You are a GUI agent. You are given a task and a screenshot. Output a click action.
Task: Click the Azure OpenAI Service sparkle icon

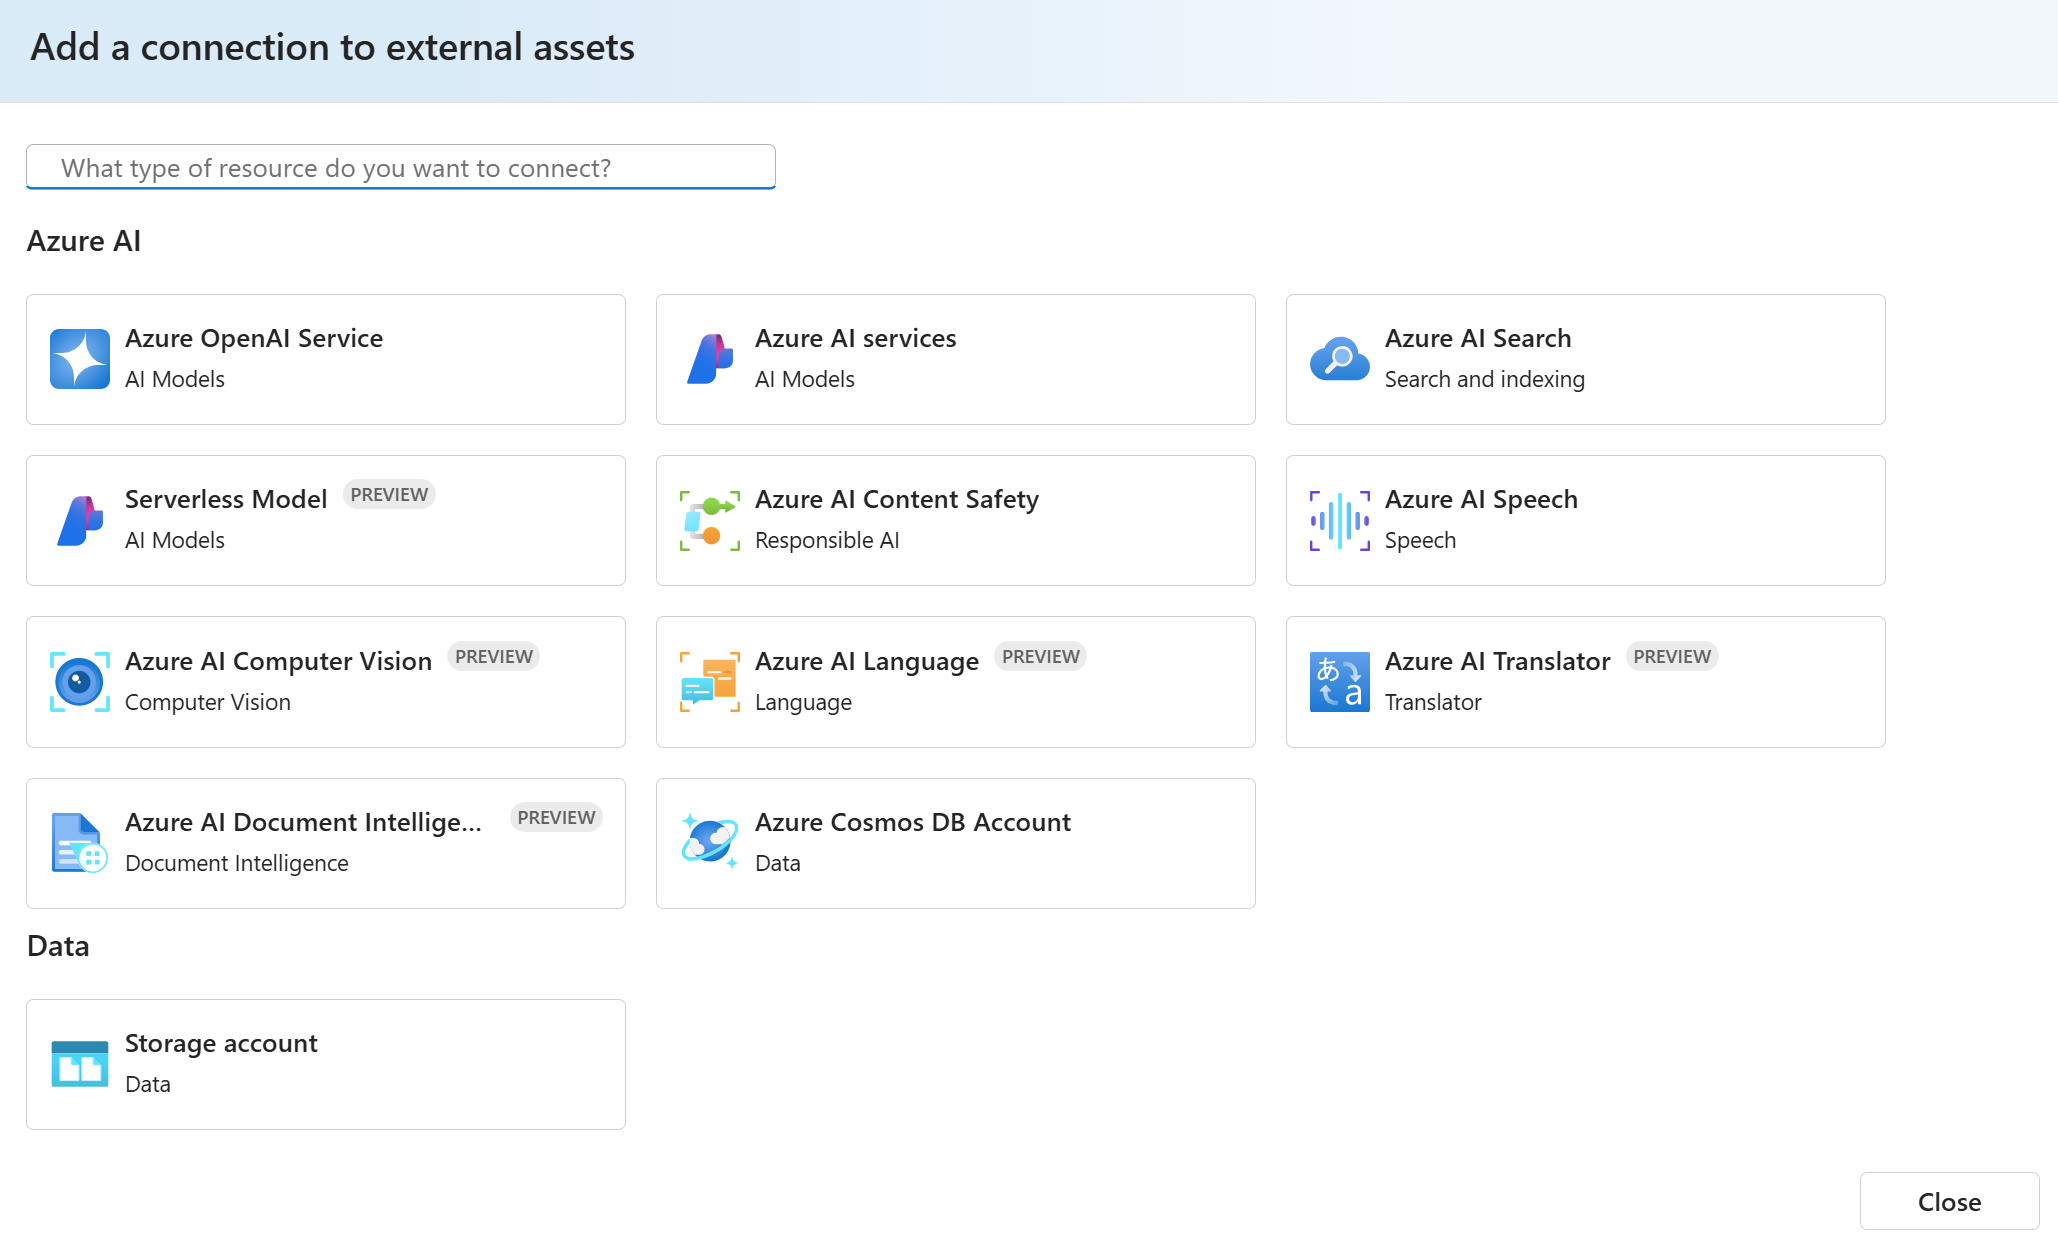(x=80, y=359)
